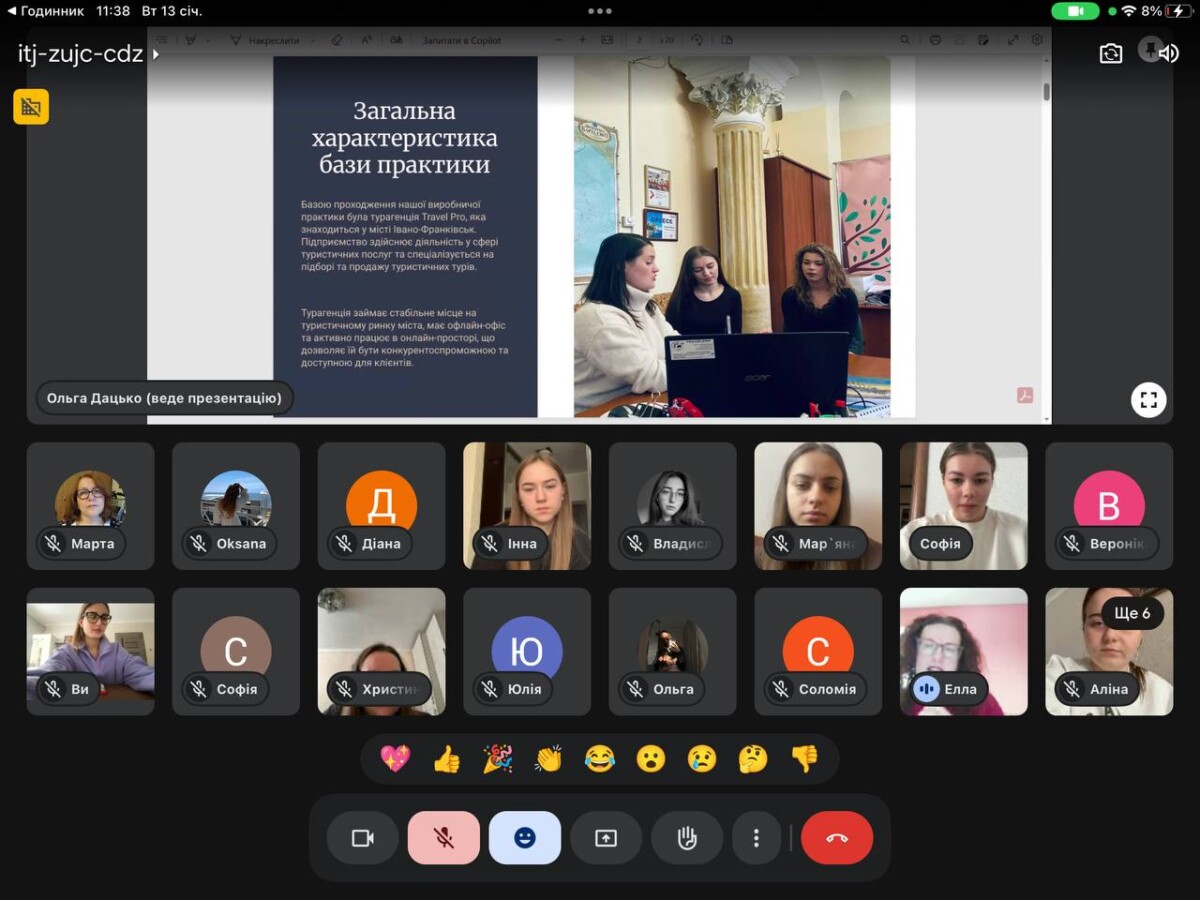Share screen using the present button
The height and width of the screenshot is (900, 1200).
tap(606, 838)
